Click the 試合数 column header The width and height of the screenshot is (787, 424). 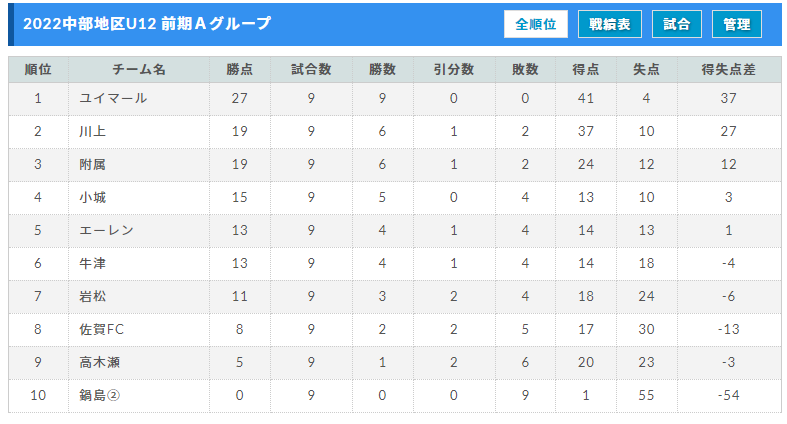point(311,69)
